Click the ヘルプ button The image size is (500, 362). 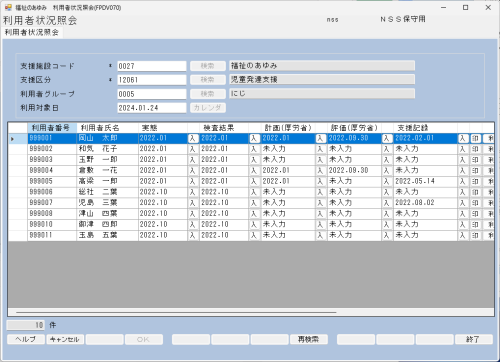pyautogui.click(x=26, y=339)
